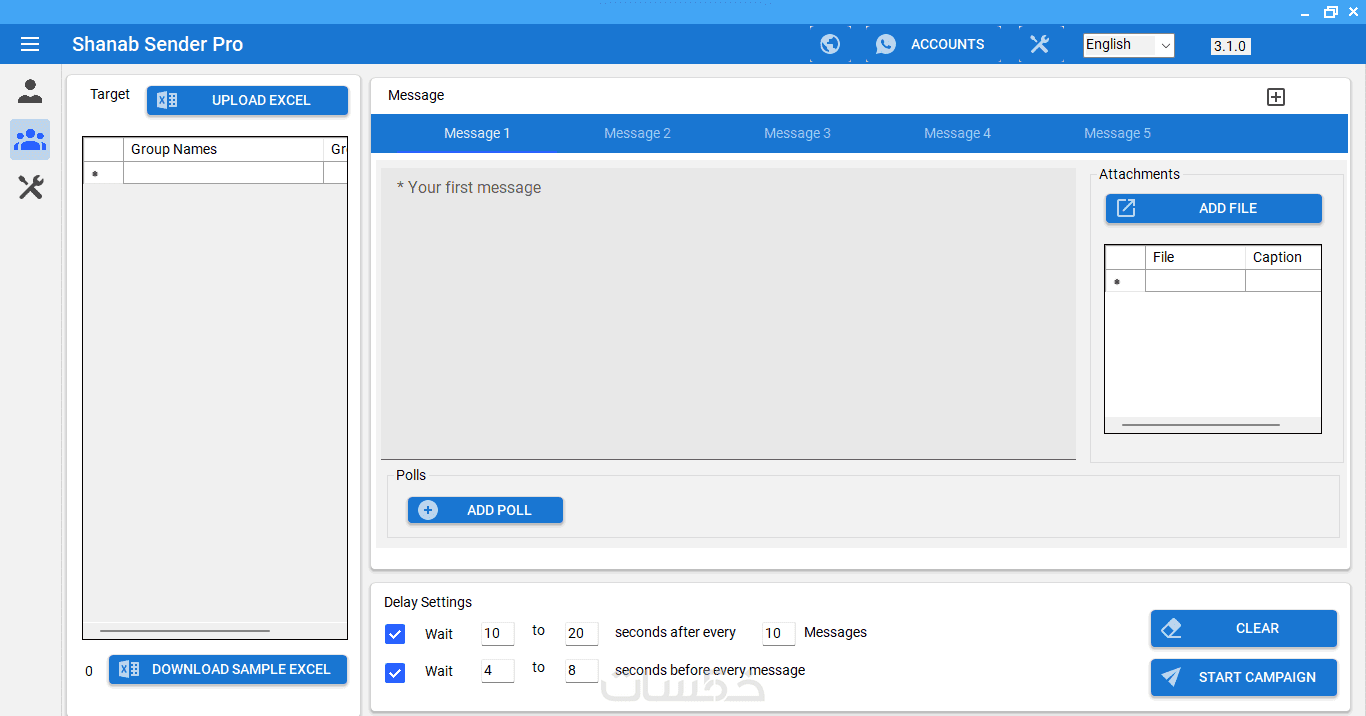Edit the minimum batch wait field 10
This screenshot has width=1366, height=716.
pos(498,633)
